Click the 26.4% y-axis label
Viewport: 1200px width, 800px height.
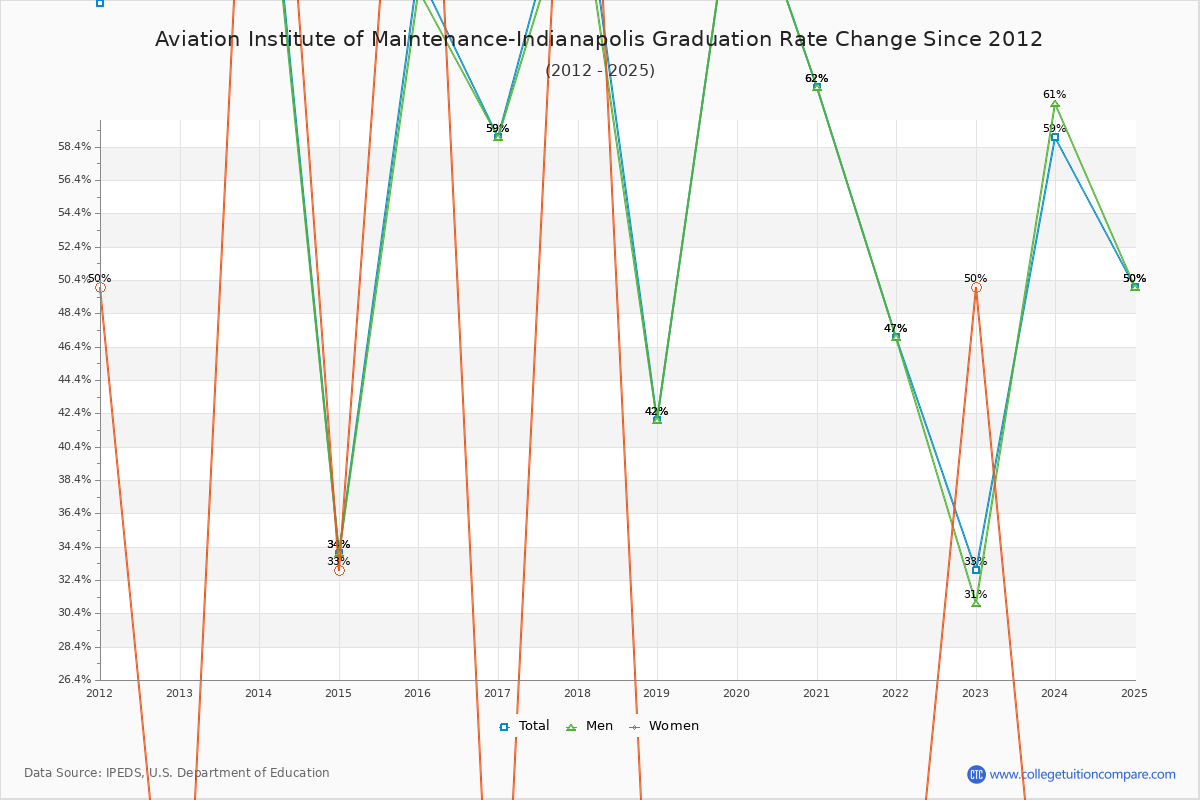click(x=76, y=680)
